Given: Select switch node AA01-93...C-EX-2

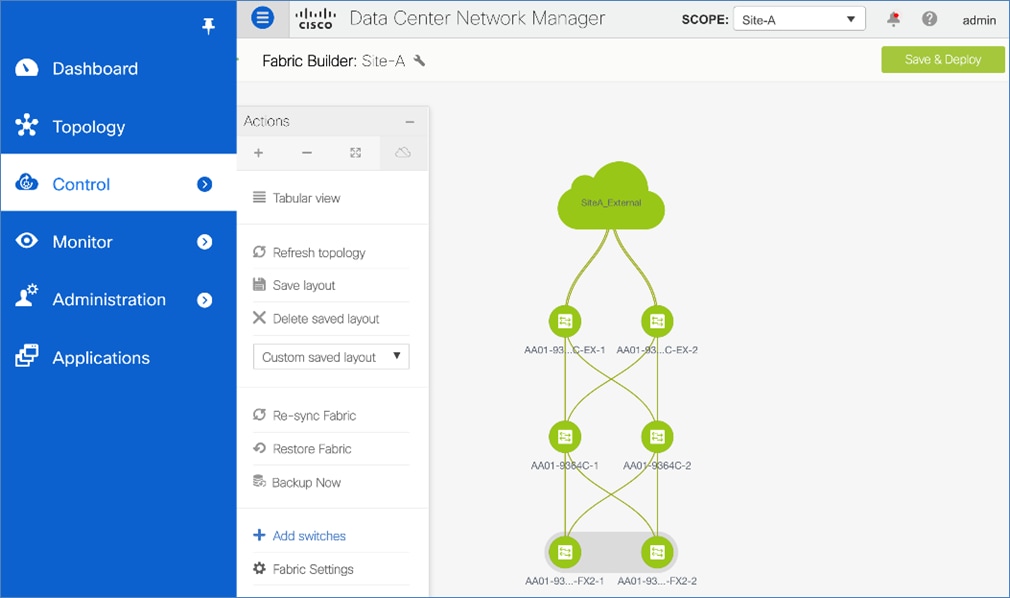Looking at the screenshot, I should tap(657, 321).
